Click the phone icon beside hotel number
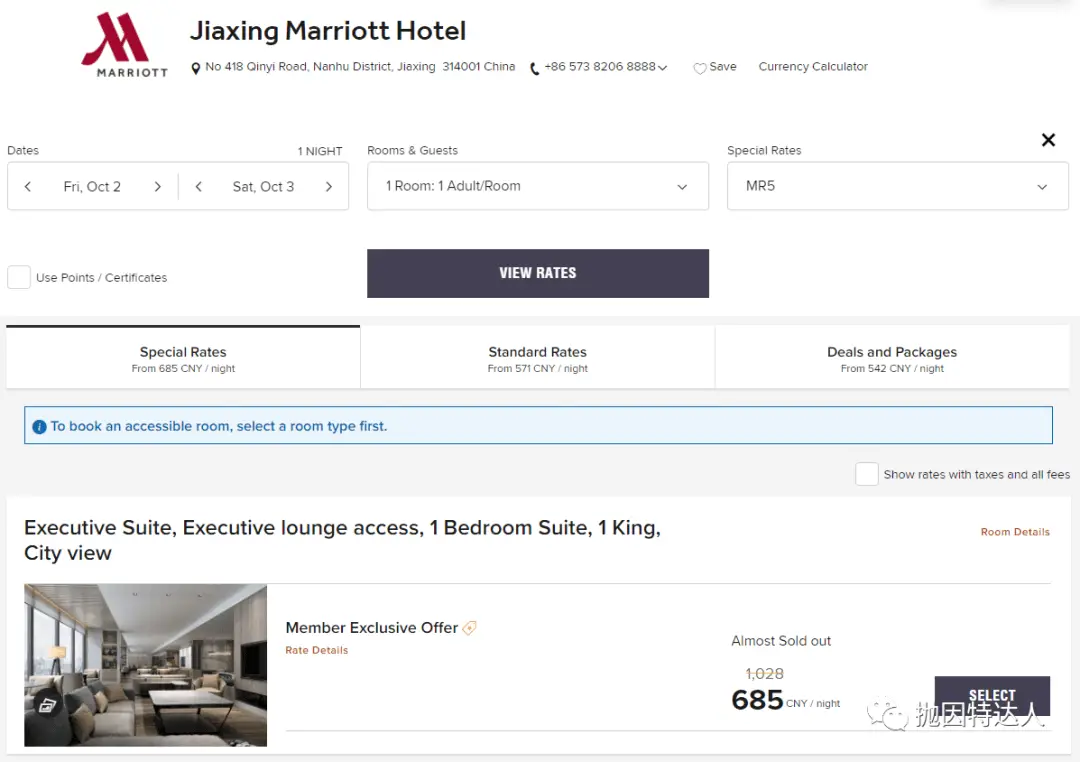1080x762 pixels. click(534, 68)
